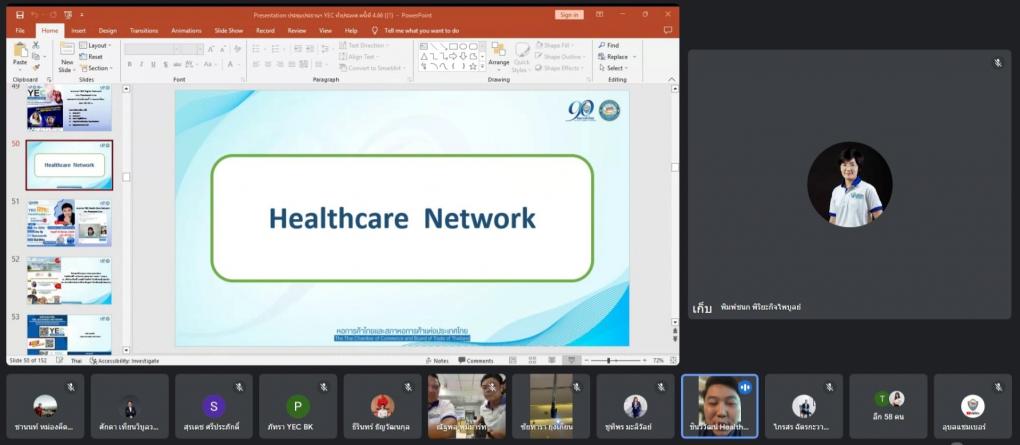The image size is (1020, 445).
Task: Select slide 49 thumbnail
Action: (69, 107)
